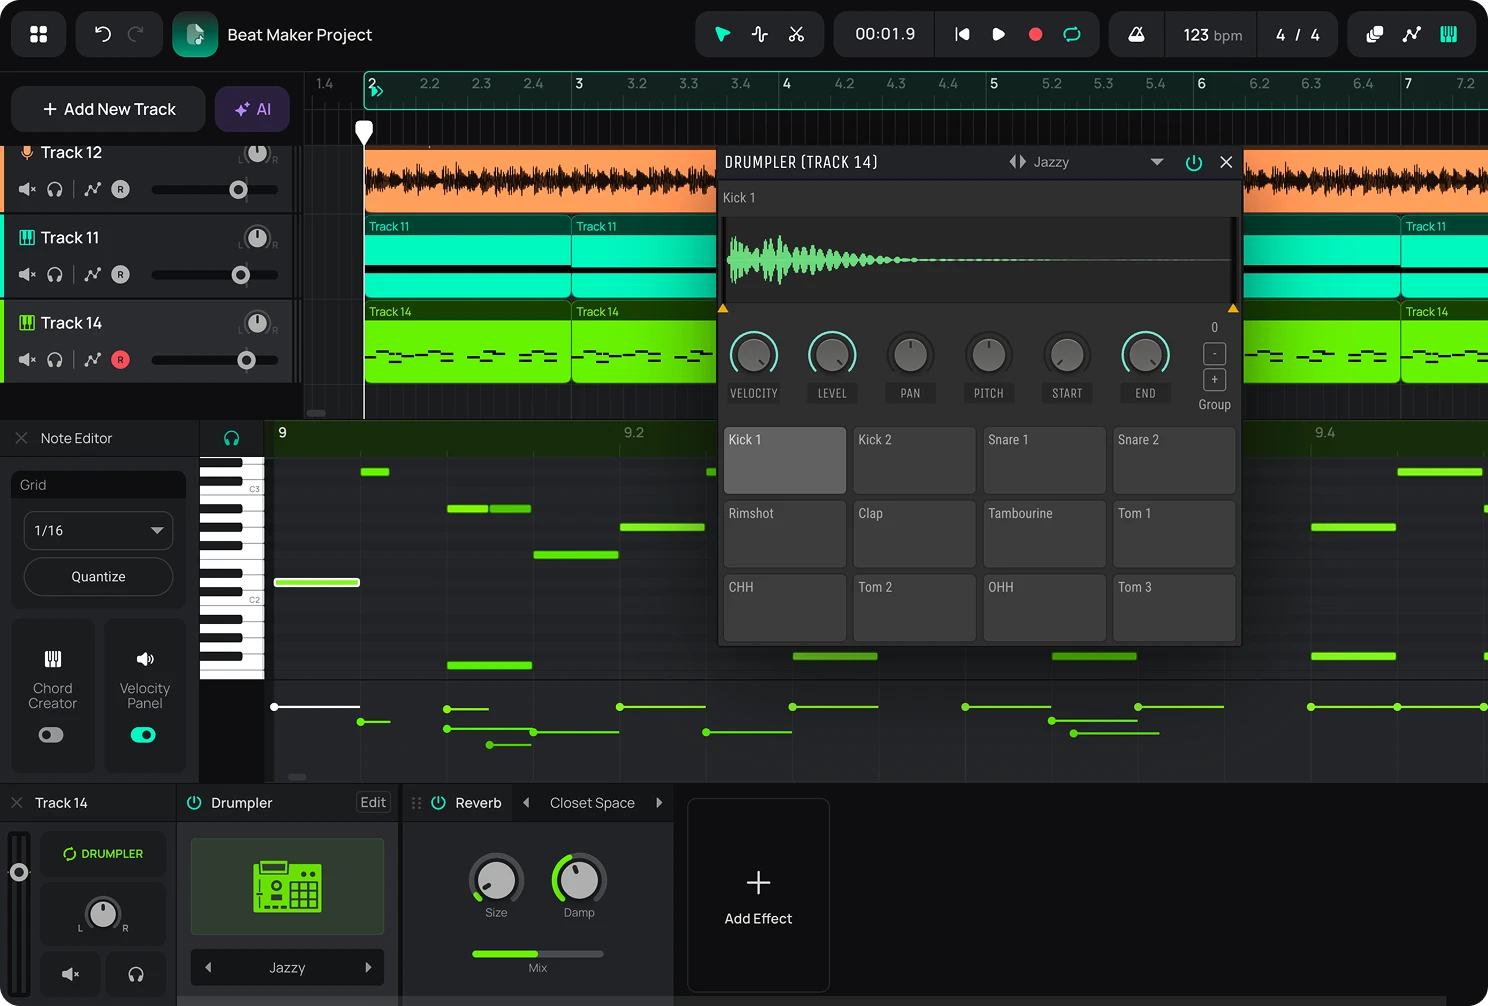Toggle loop playback mode

1072,34
